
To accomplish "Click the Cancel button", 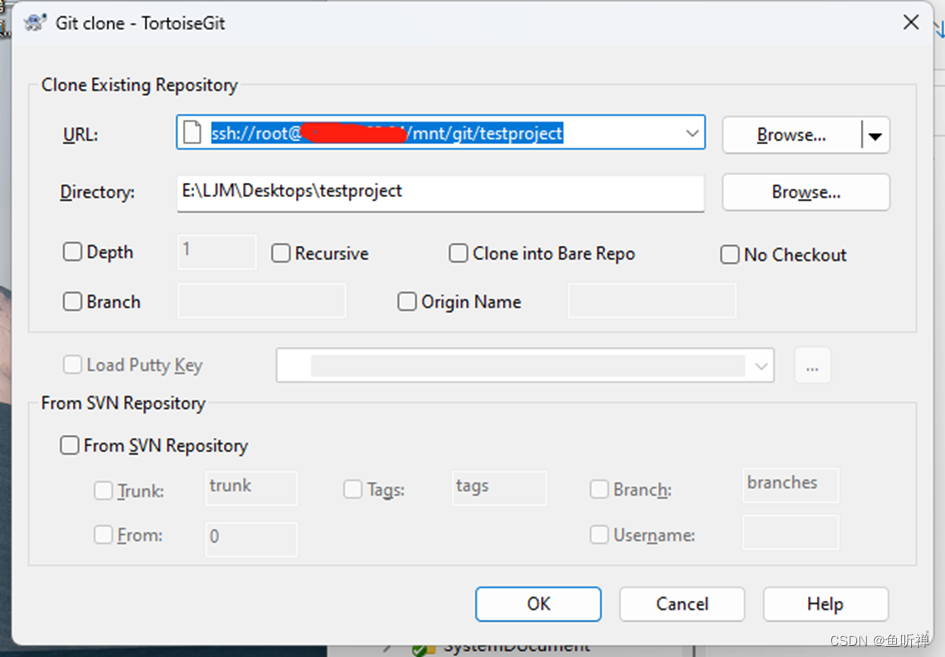I will coord(682,604).
